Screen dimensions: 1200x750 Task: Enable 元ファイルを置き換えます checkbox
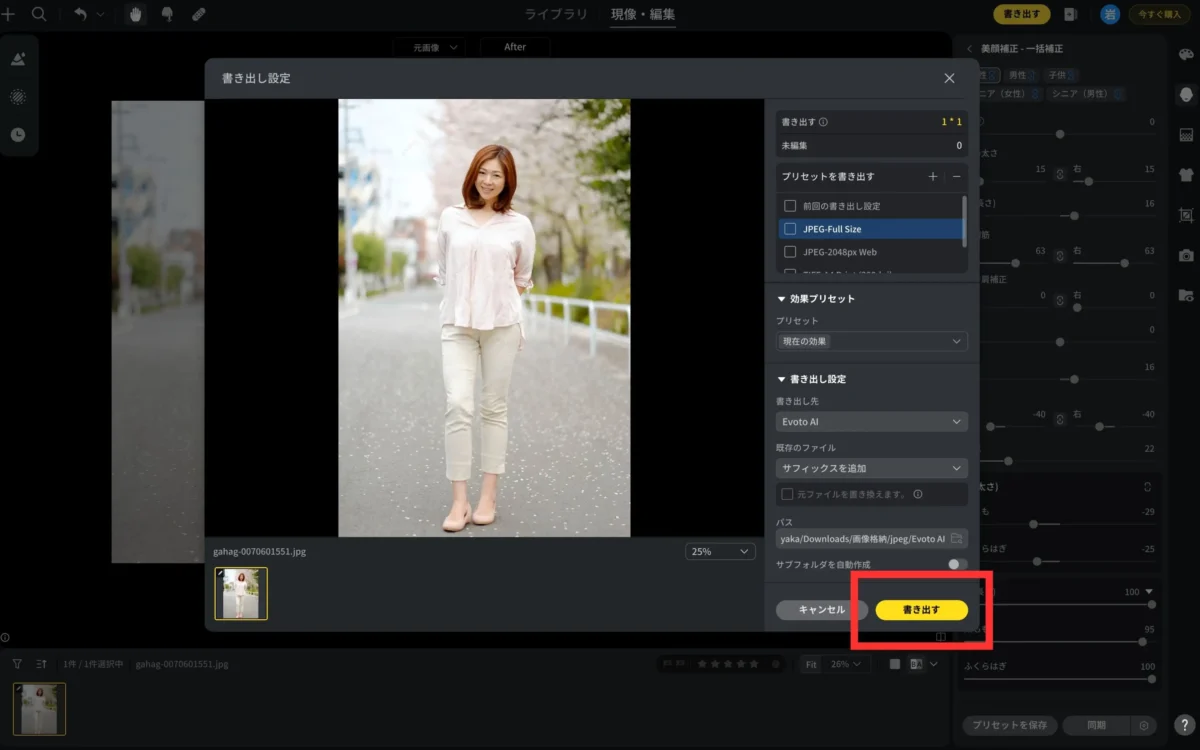[787, 494]
